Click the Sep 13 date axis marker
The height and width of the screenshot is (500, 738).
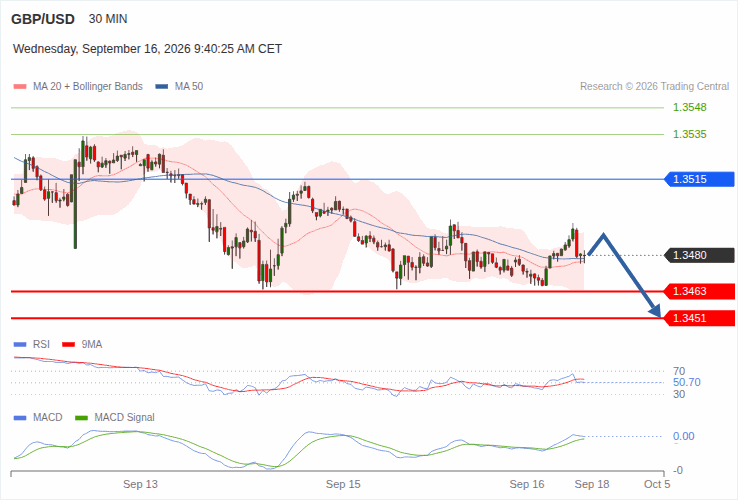coord(140,484)
